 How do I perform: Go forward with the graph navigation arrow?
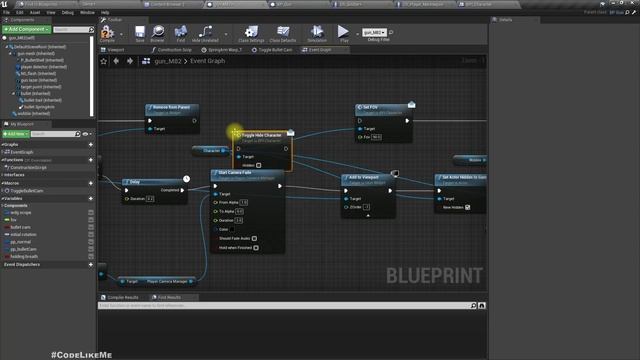click(130, 61)
